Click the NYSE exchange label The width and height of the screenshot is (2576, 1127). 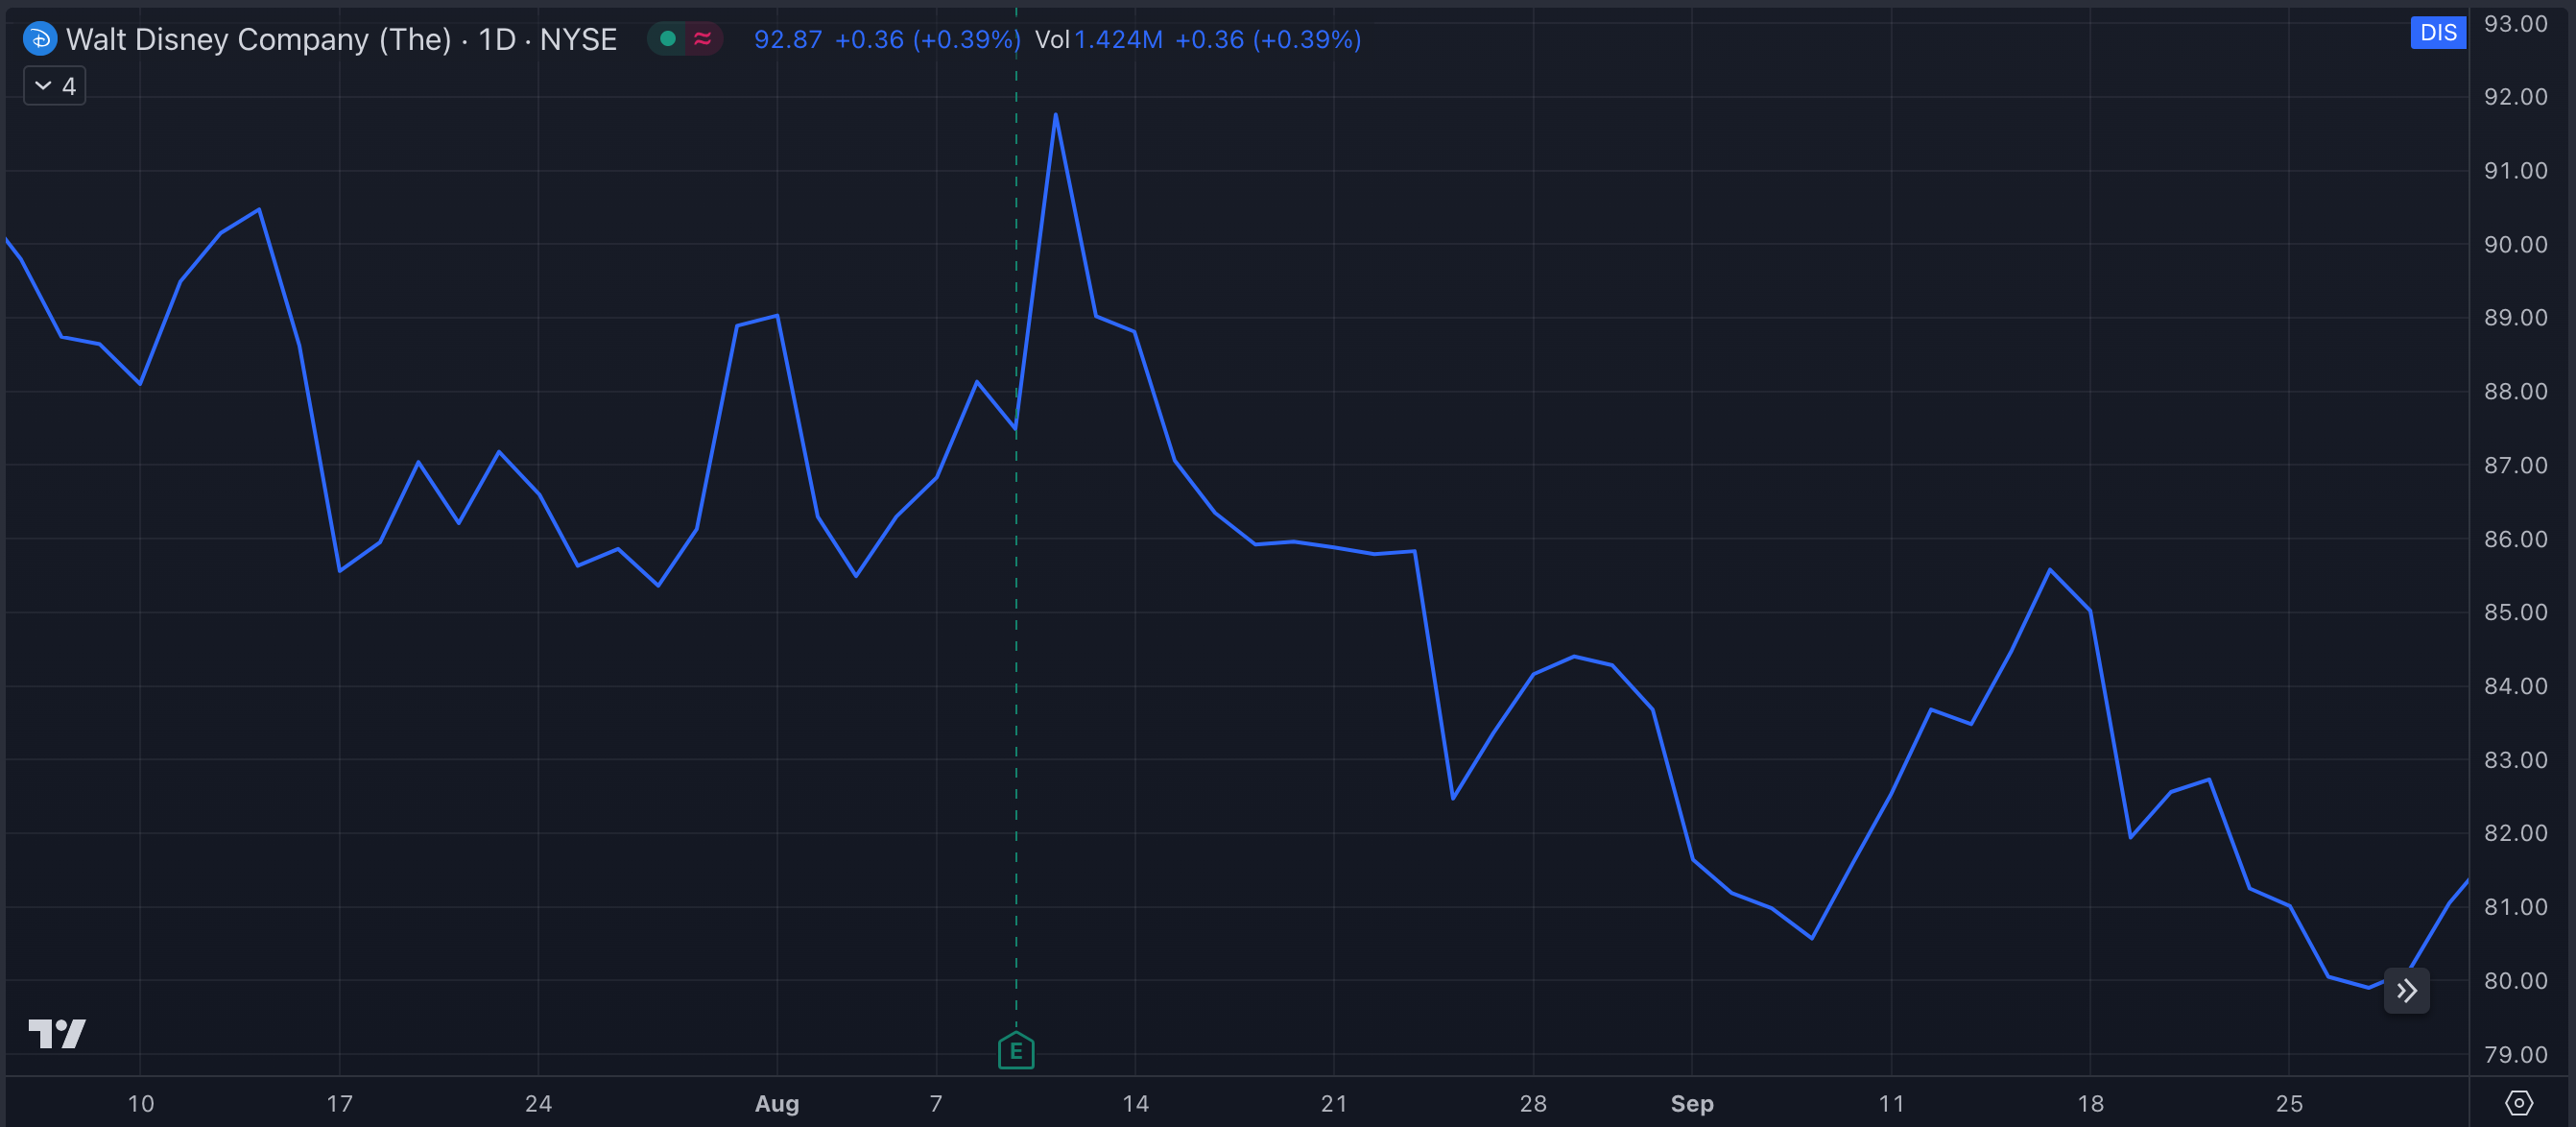[578, 39]
